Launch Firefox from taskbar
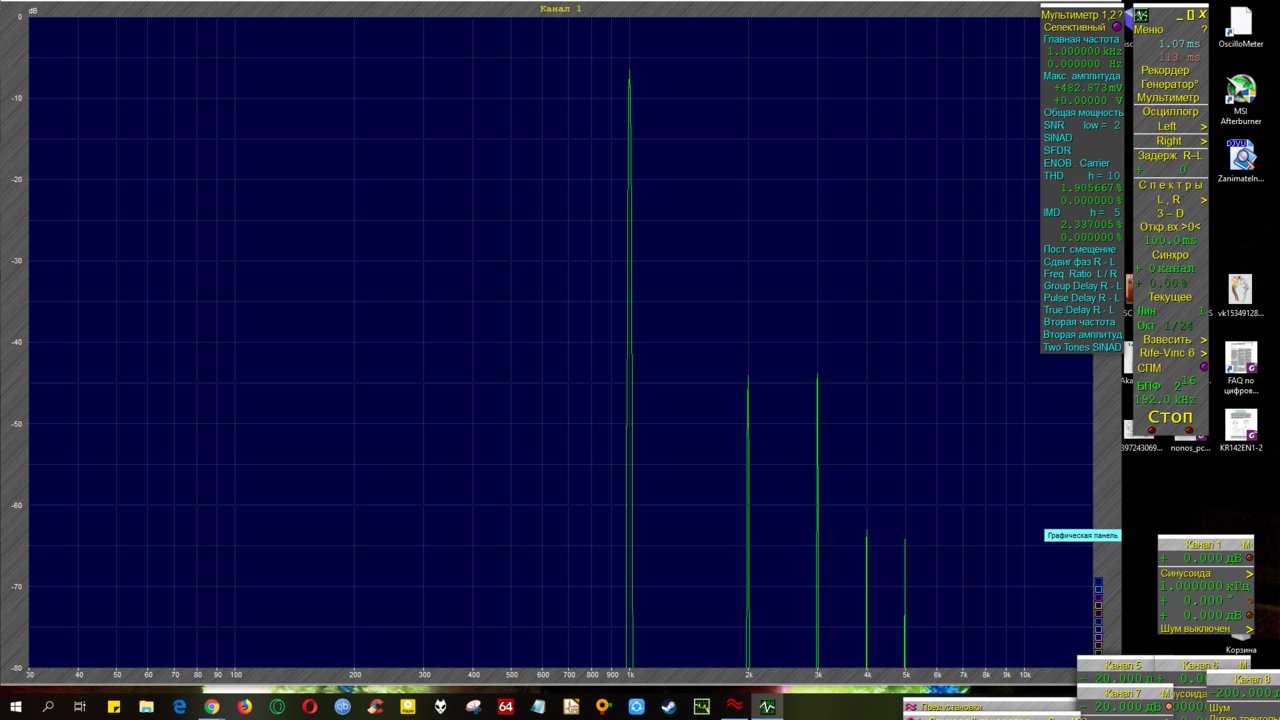The image size is (1280, 720). pos(245,706)
